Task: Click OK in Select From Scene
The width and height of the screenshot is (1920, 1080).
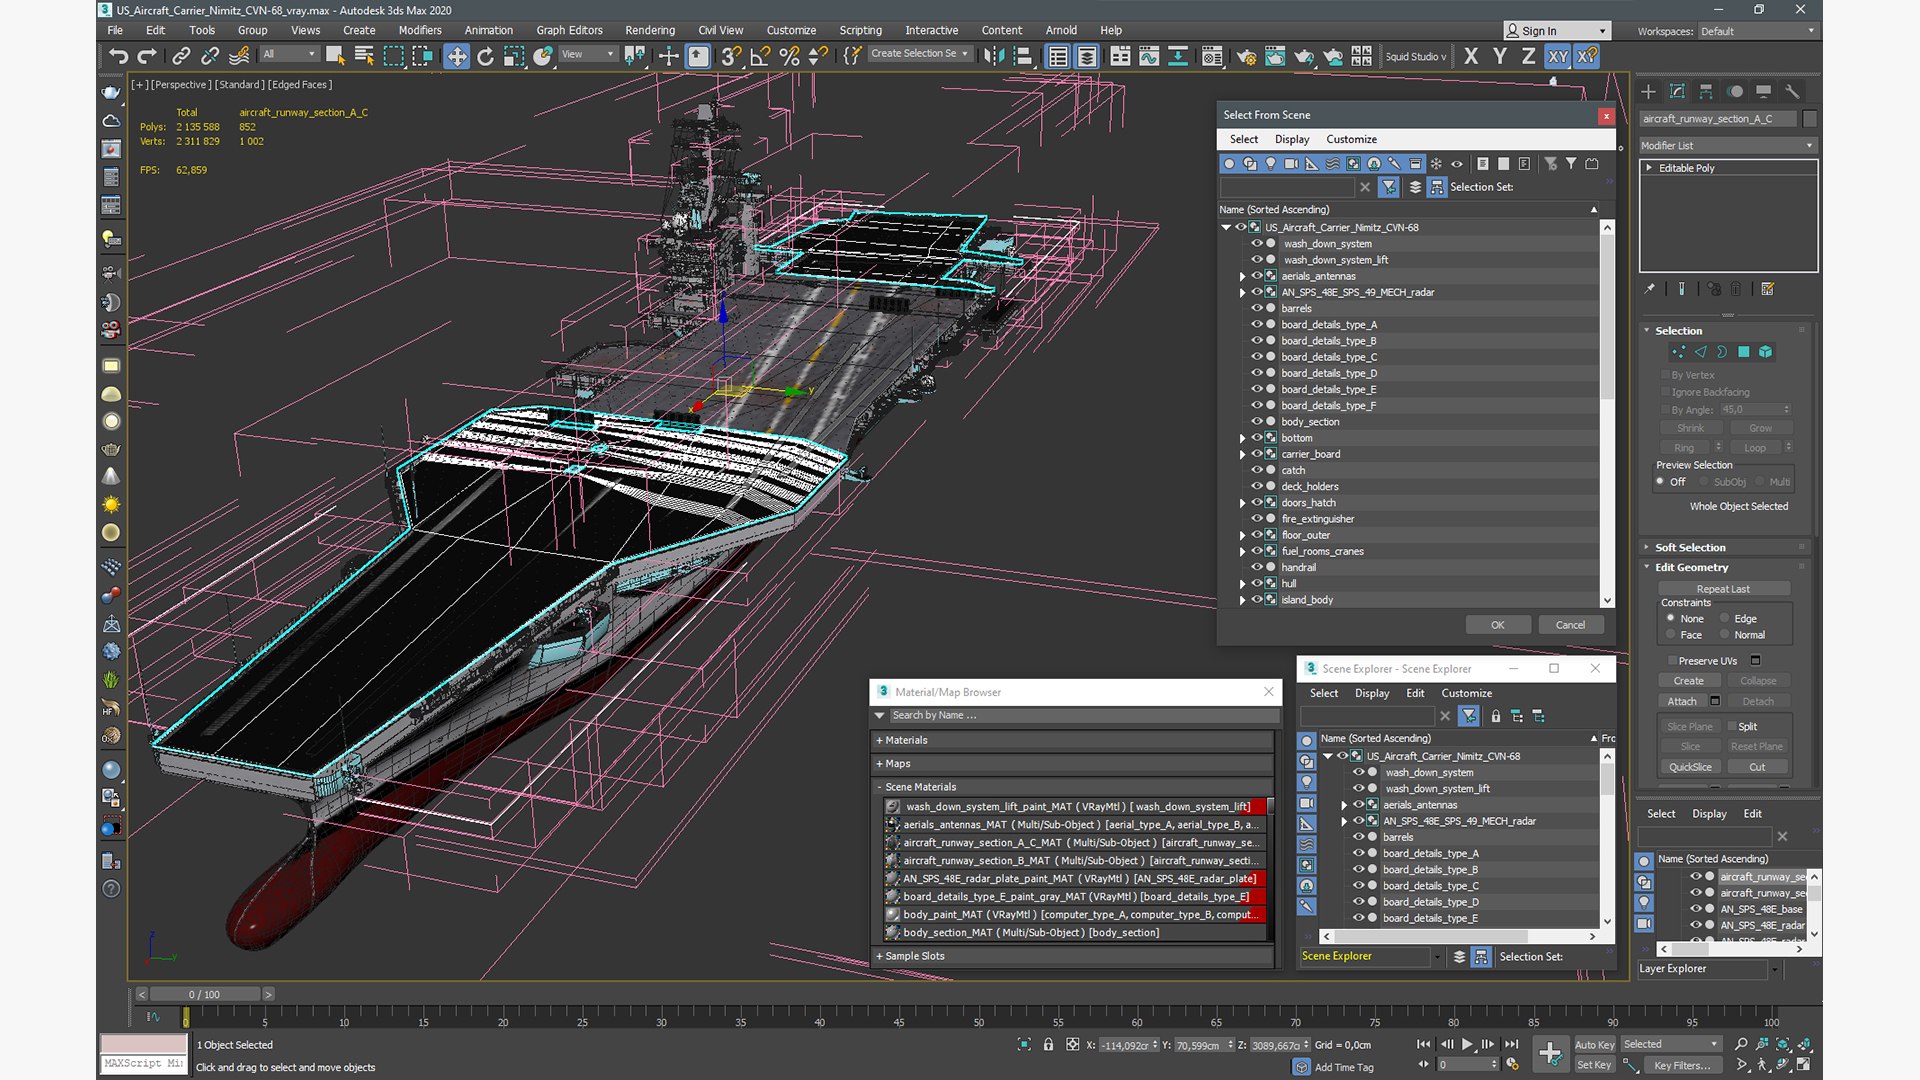Action: [x=1498, y=625]
